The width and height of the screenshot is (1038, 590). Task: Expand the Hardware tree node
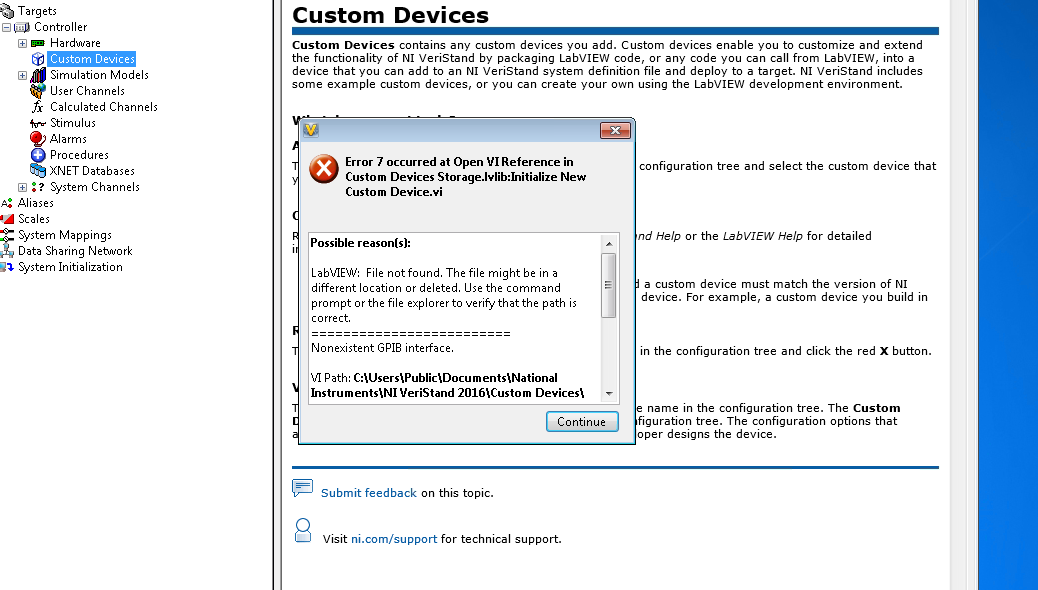22,43
